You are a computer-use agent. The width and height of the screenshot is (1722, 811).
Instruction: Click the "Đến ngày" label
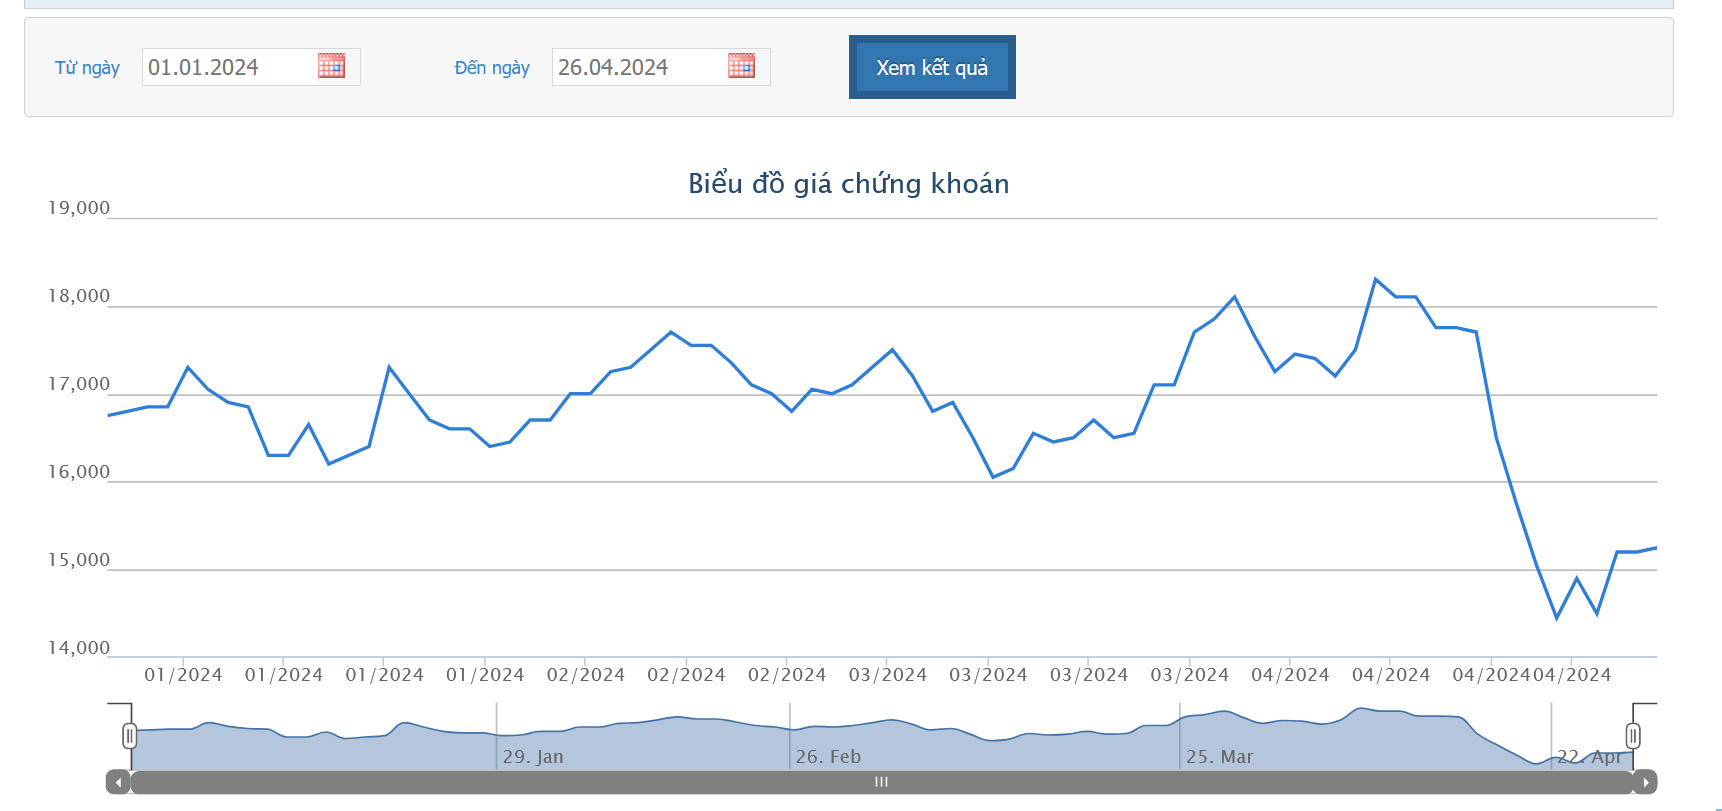[492, 68]
